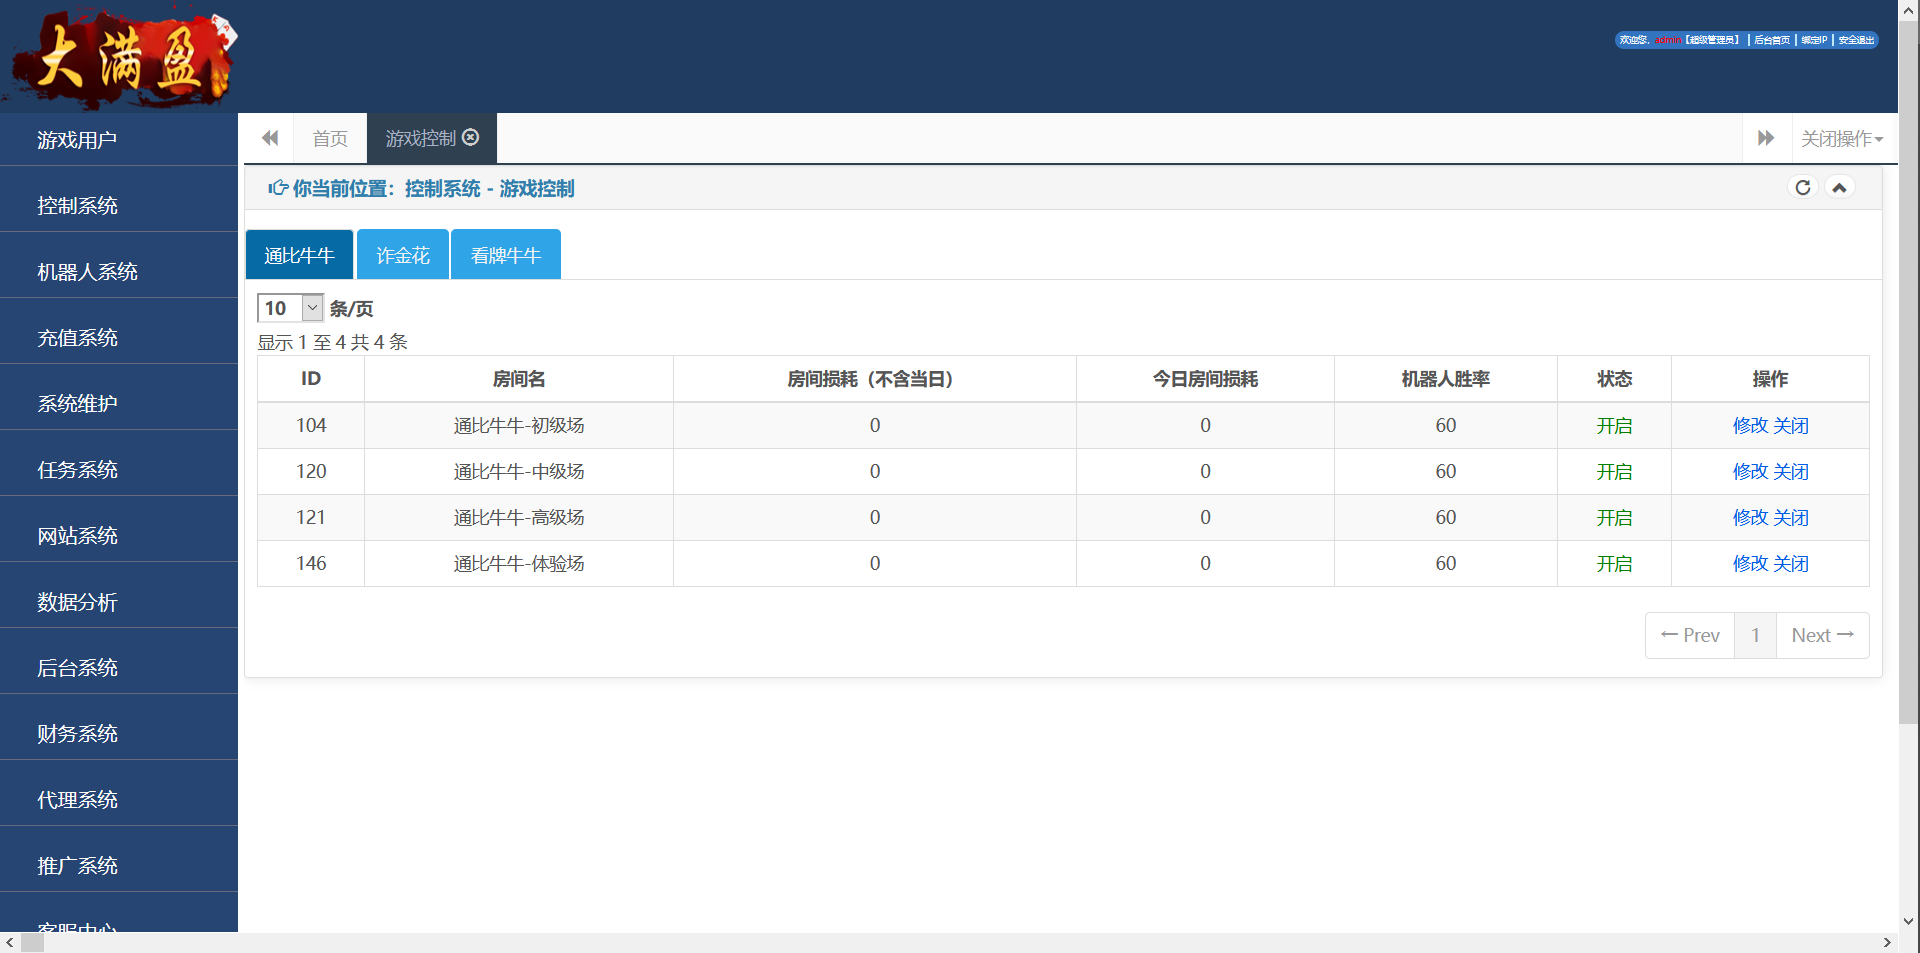
Task: Open 财务系统 in the sidebar
Action: [119, 734]
